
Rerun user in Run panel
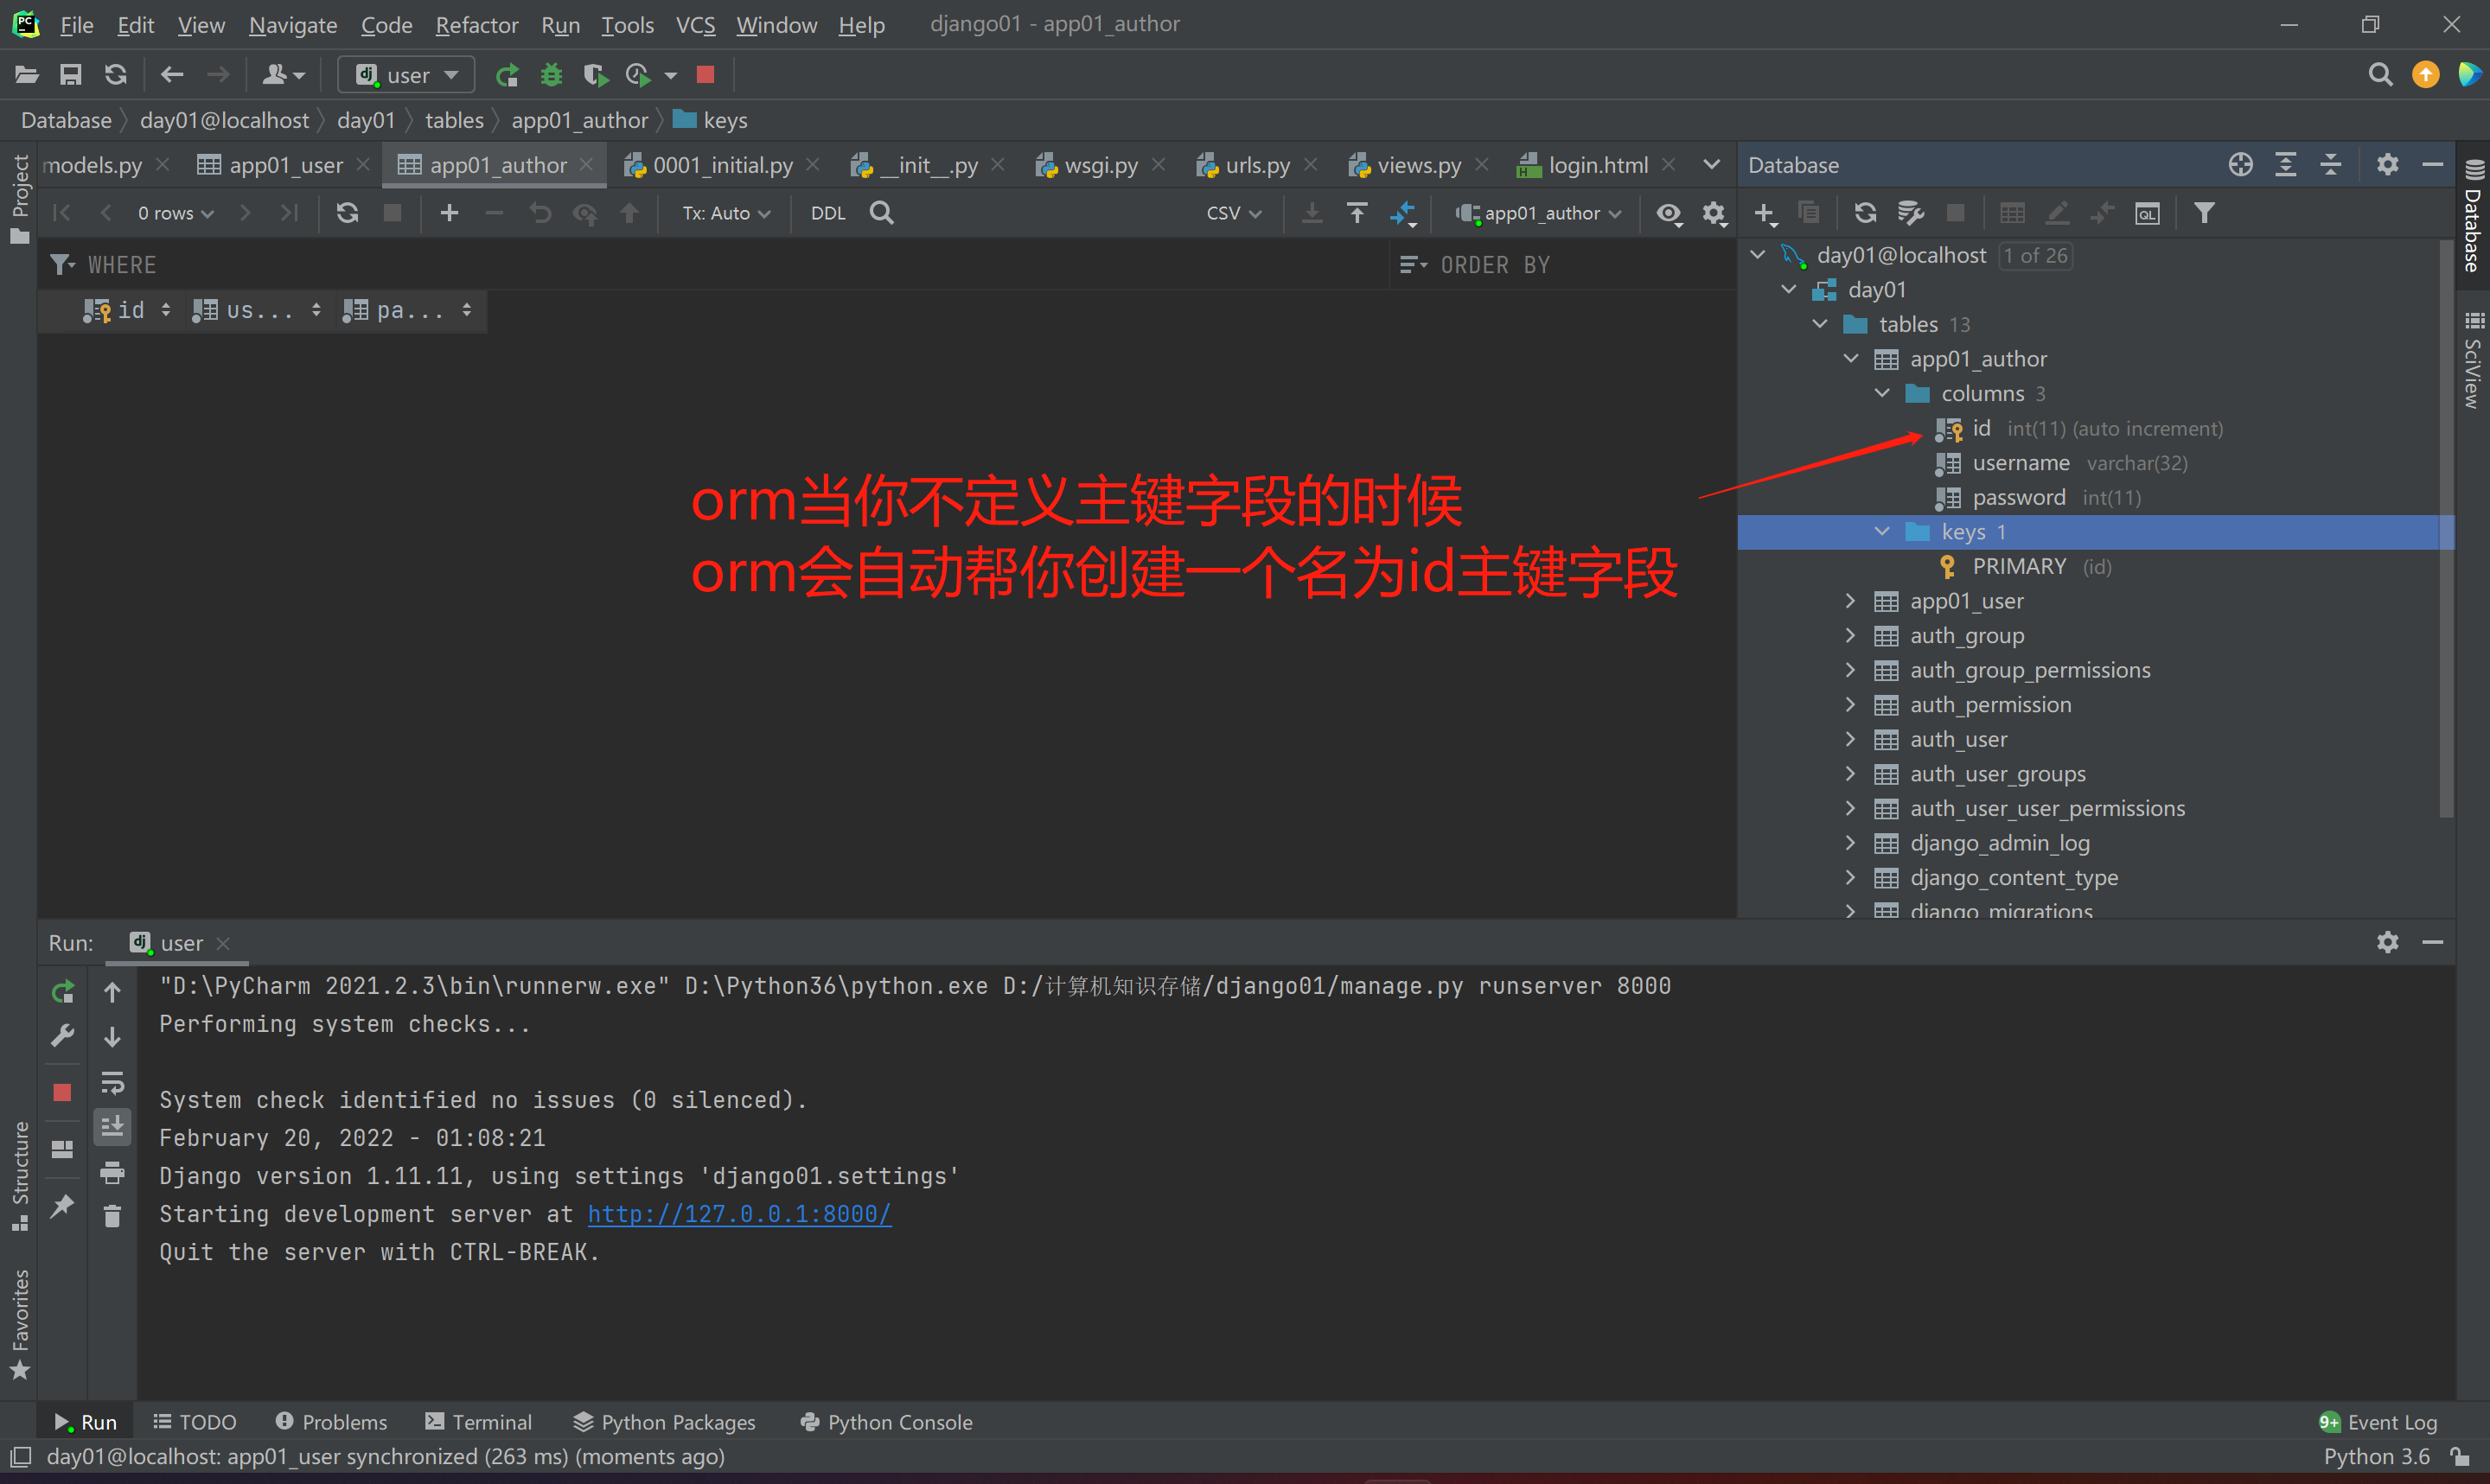(x=62, y=991)
